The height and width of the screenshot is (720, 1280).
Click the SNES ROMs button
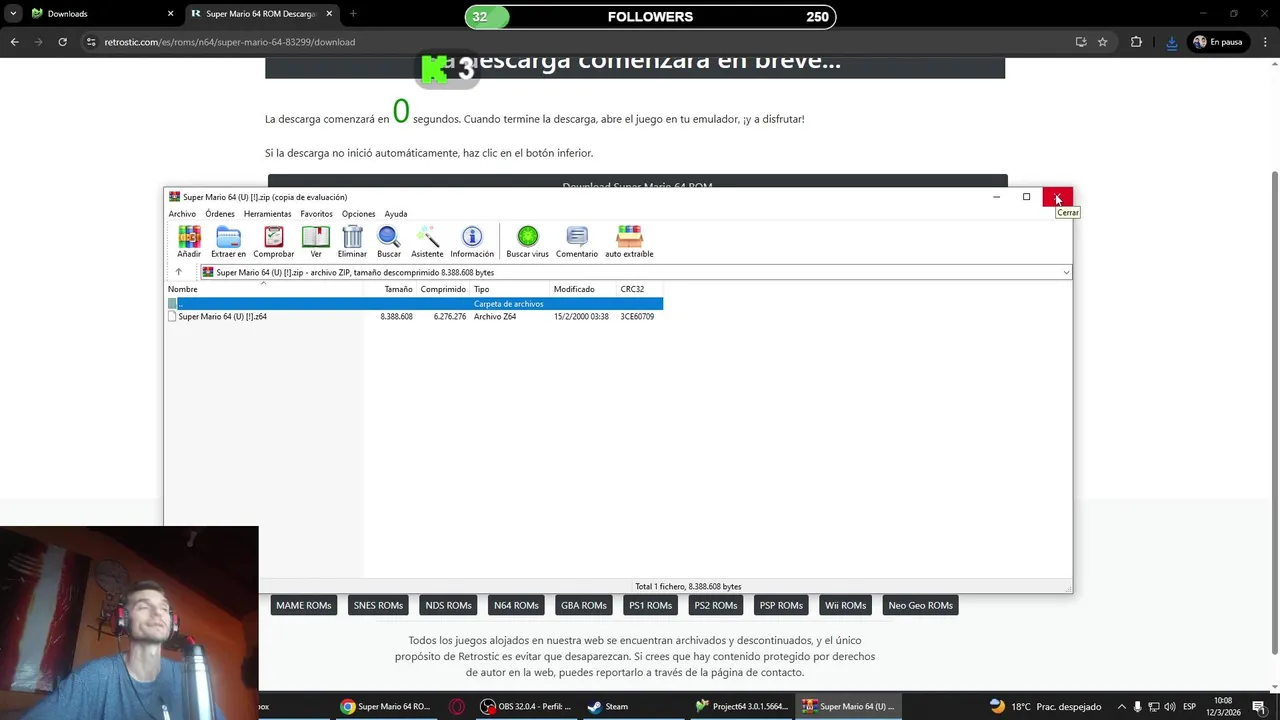click(x=378, y=605)
